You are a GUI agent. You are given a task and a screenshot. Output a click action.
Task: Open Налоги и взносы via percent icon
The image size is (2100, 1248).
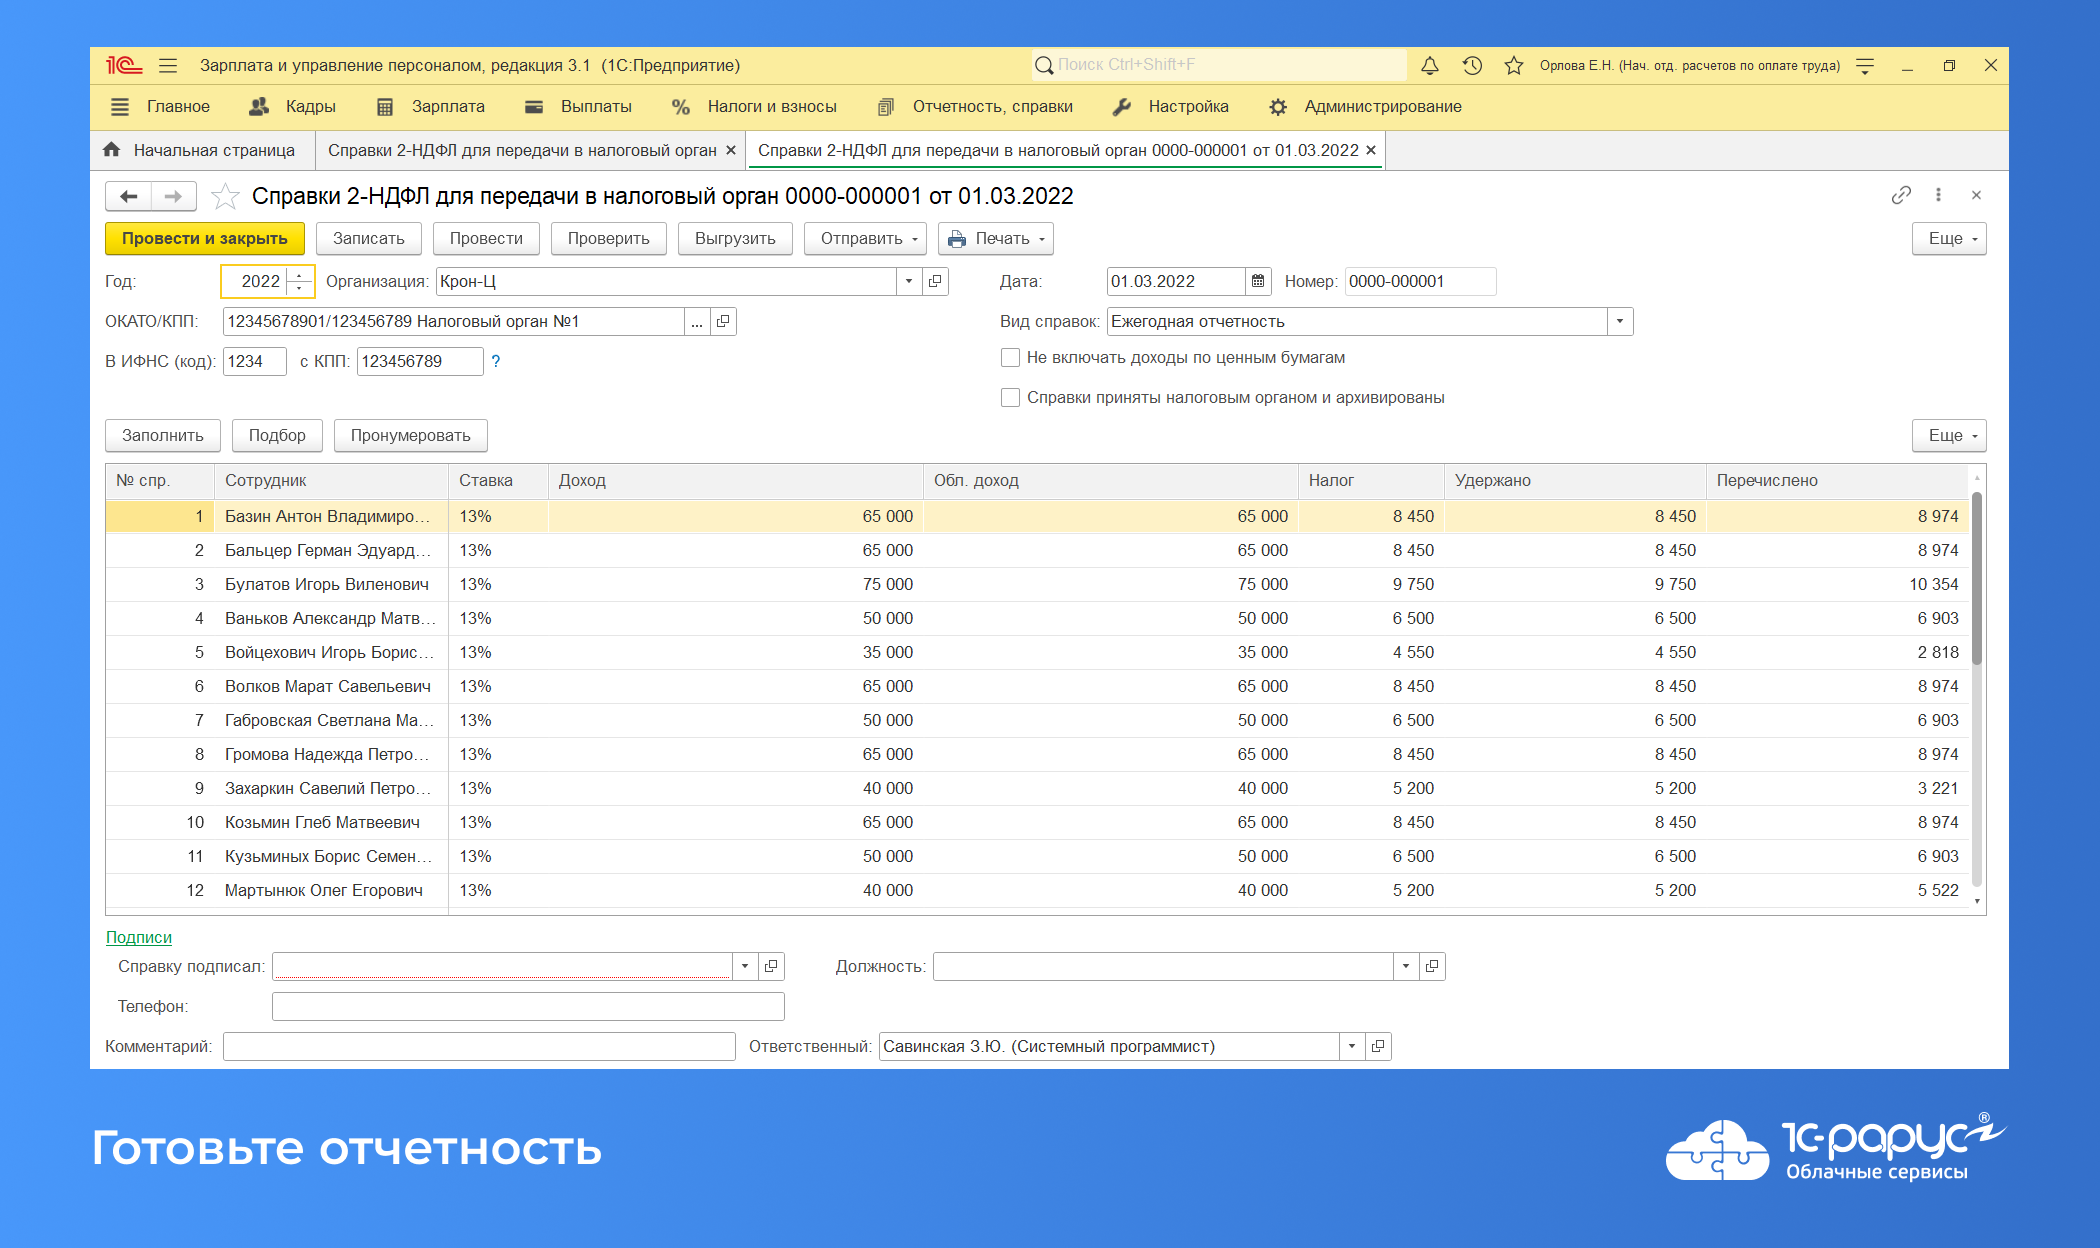point(681,106)
